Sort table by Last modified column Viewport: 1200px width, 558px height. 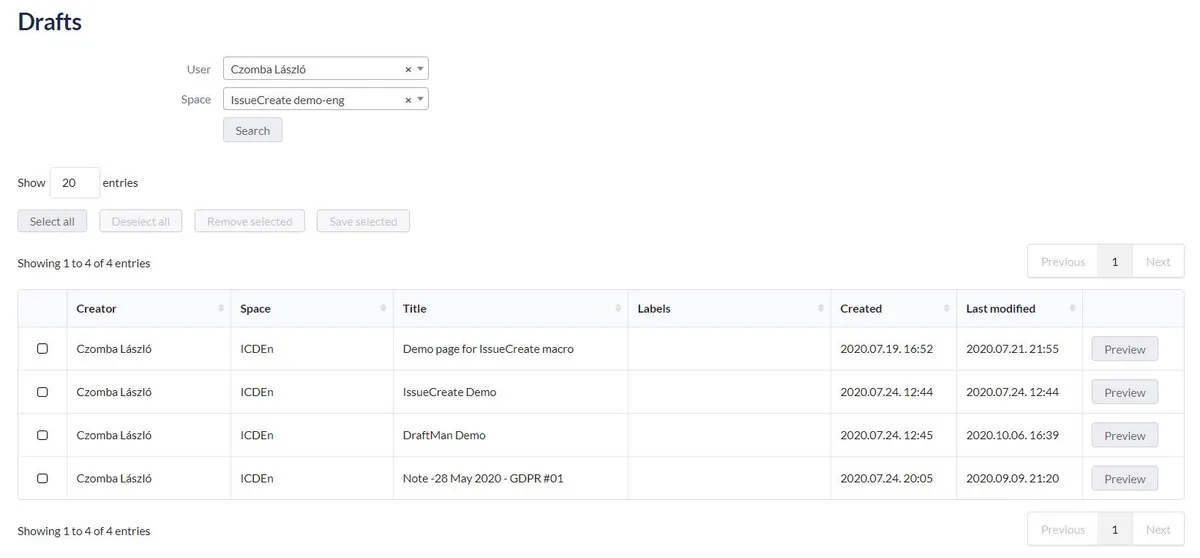point(1019,309)
